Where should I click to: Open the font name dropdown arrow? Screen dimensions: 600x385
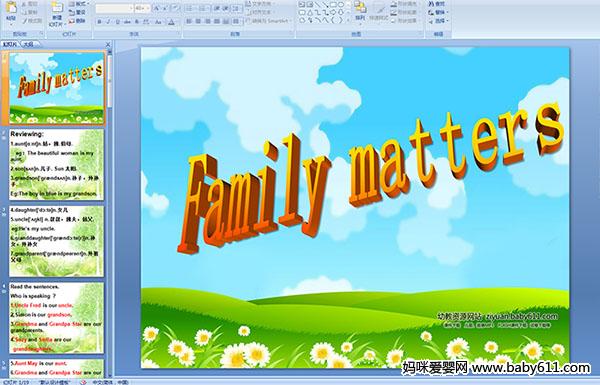(x=131, y=8)
